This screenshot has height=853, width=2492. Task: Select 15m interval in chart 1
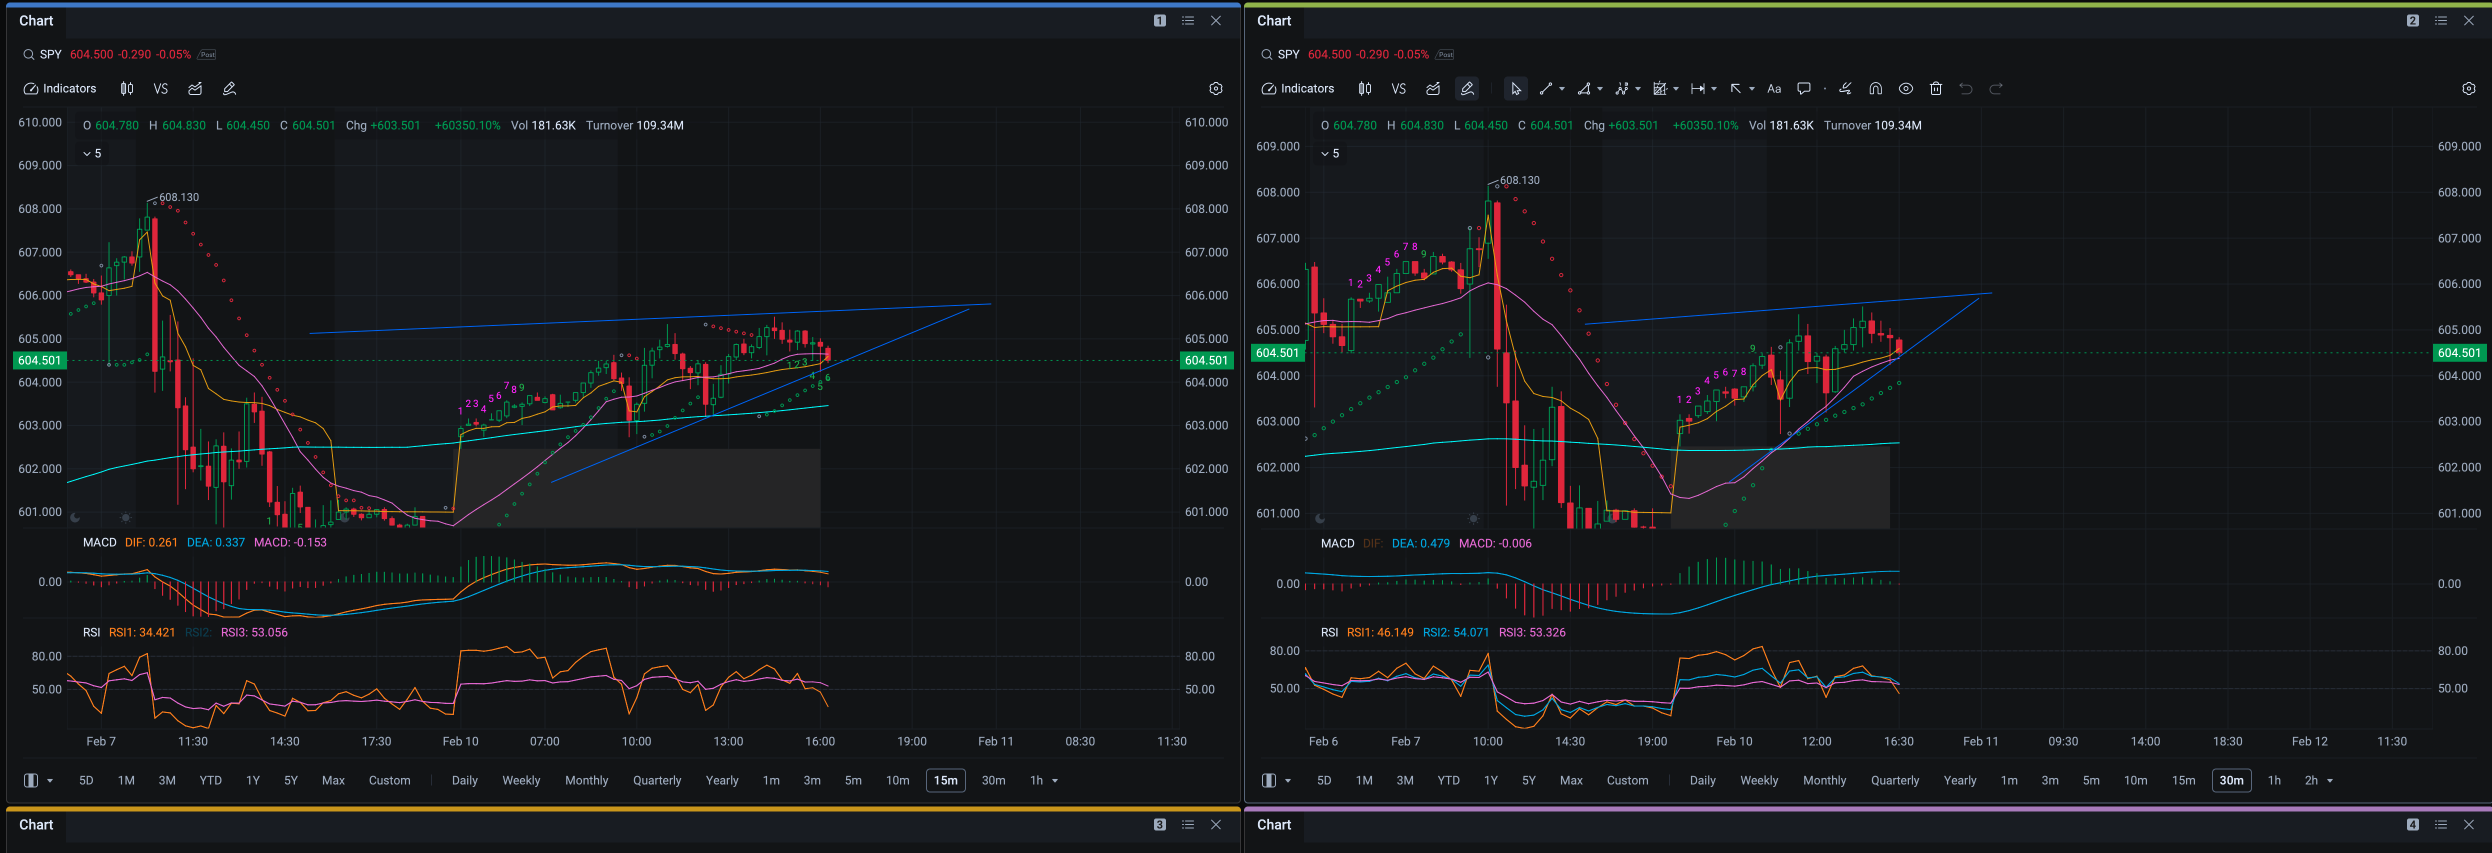click(x=945, y=781)
